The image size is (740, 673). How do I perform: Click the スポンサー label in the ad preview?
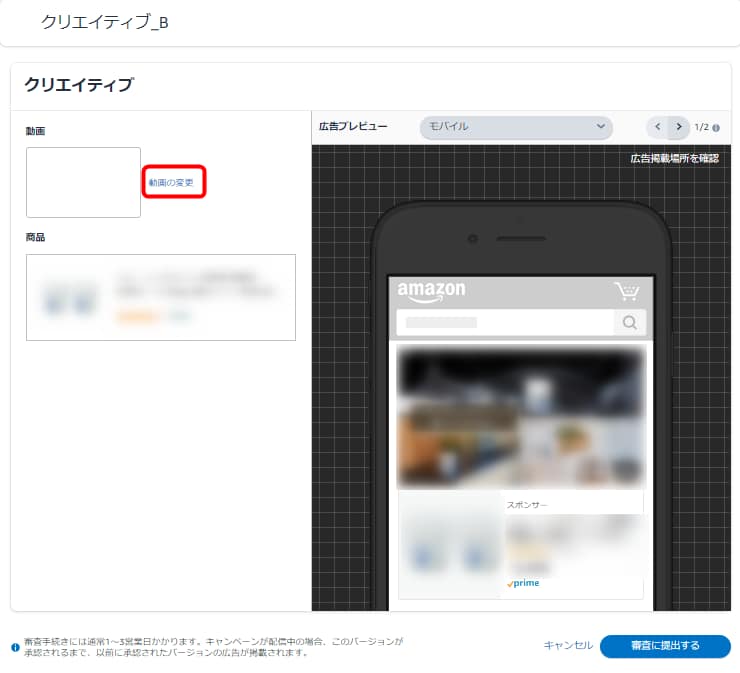coord(527,505)
